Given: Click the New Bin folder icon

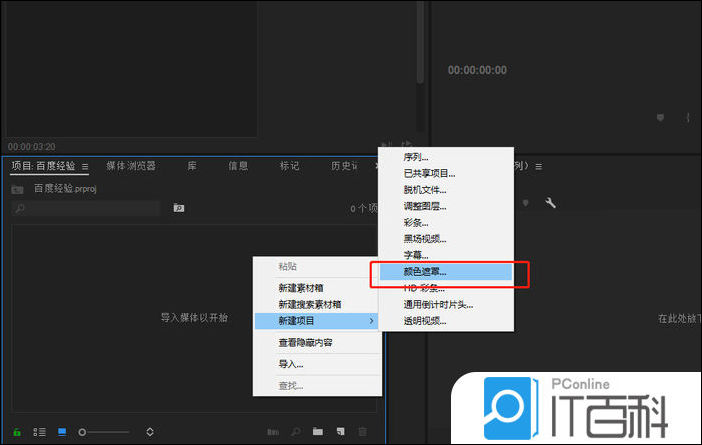Looking at the screenshot, I should pos(318,432).
